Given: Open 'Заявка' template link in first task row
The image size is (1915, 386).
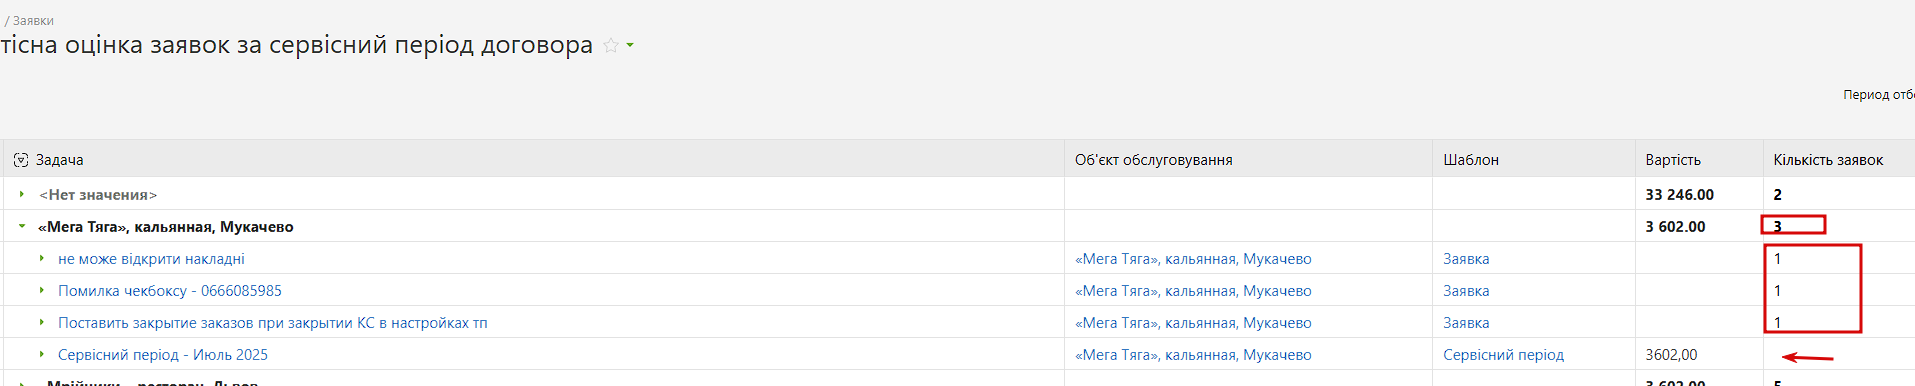Looking at the screenshot, I should click(1466, 259).
